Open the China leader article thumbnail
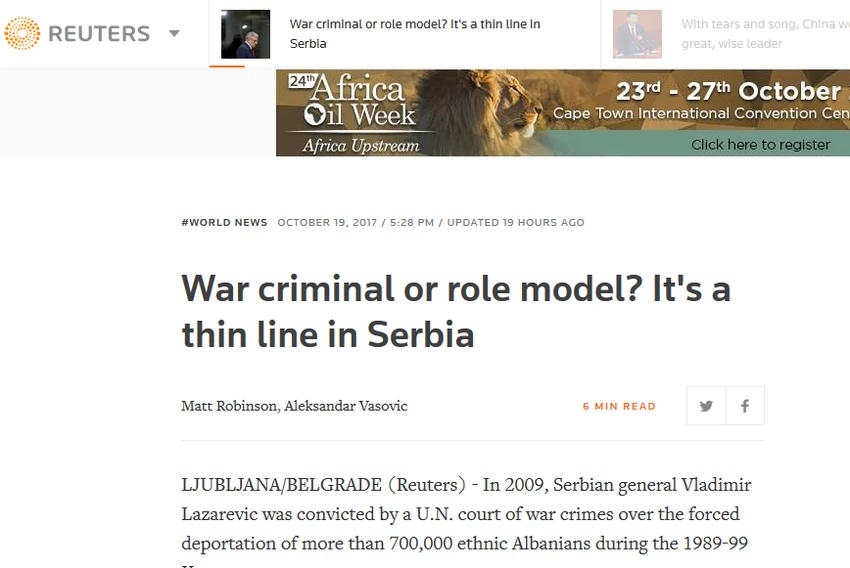Screen dimensions: 850x568 [638, 34]
